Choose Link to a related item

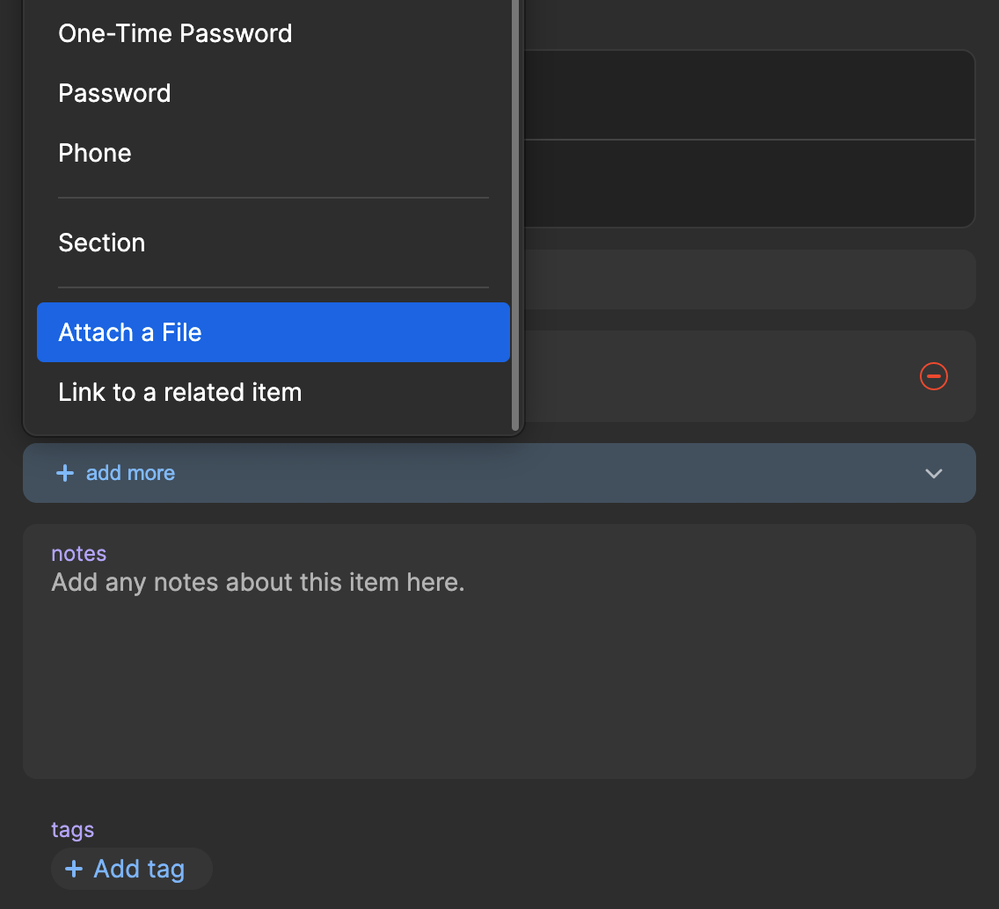tap(180, 392)
